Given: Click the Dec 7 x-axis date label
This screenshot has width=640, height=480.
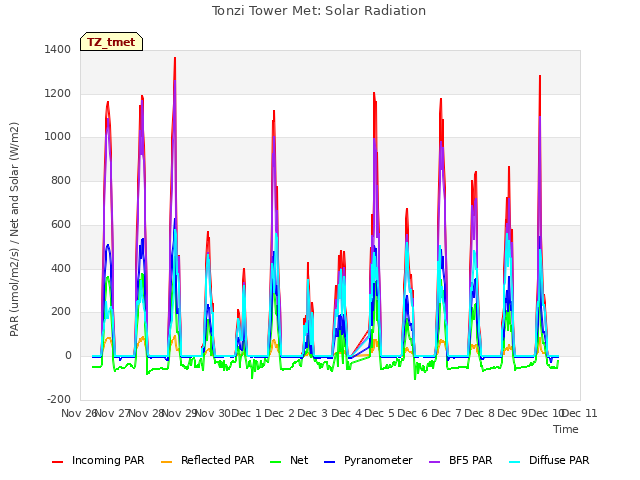Looking at the screenshot, I should coord(447,413).
